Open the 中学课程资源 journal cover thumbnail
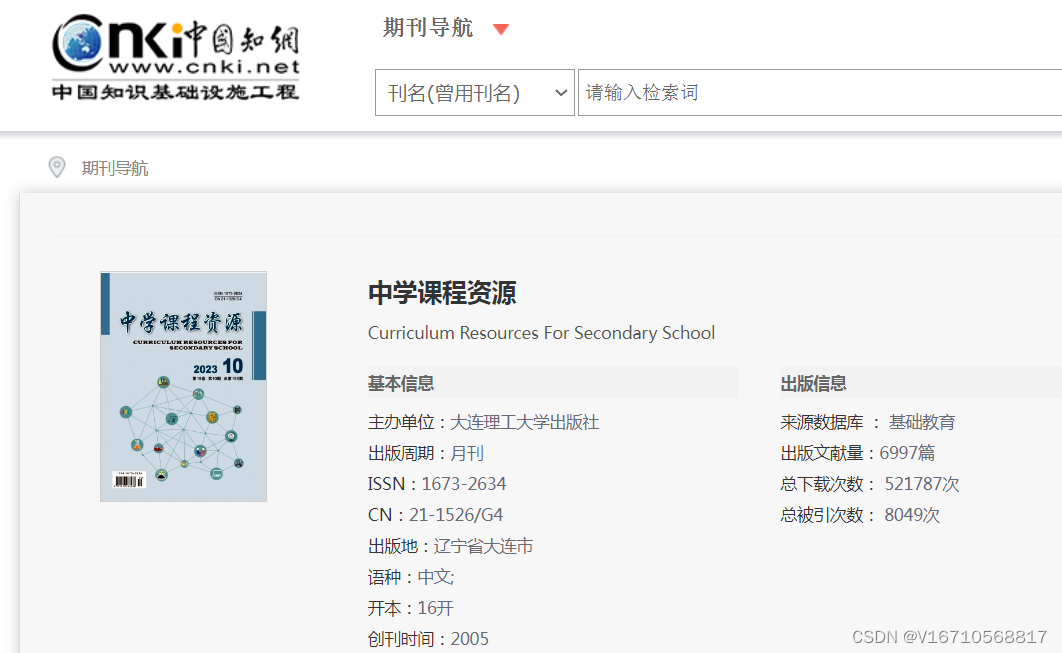This screenshot has width=1062, height=653. 184,387
